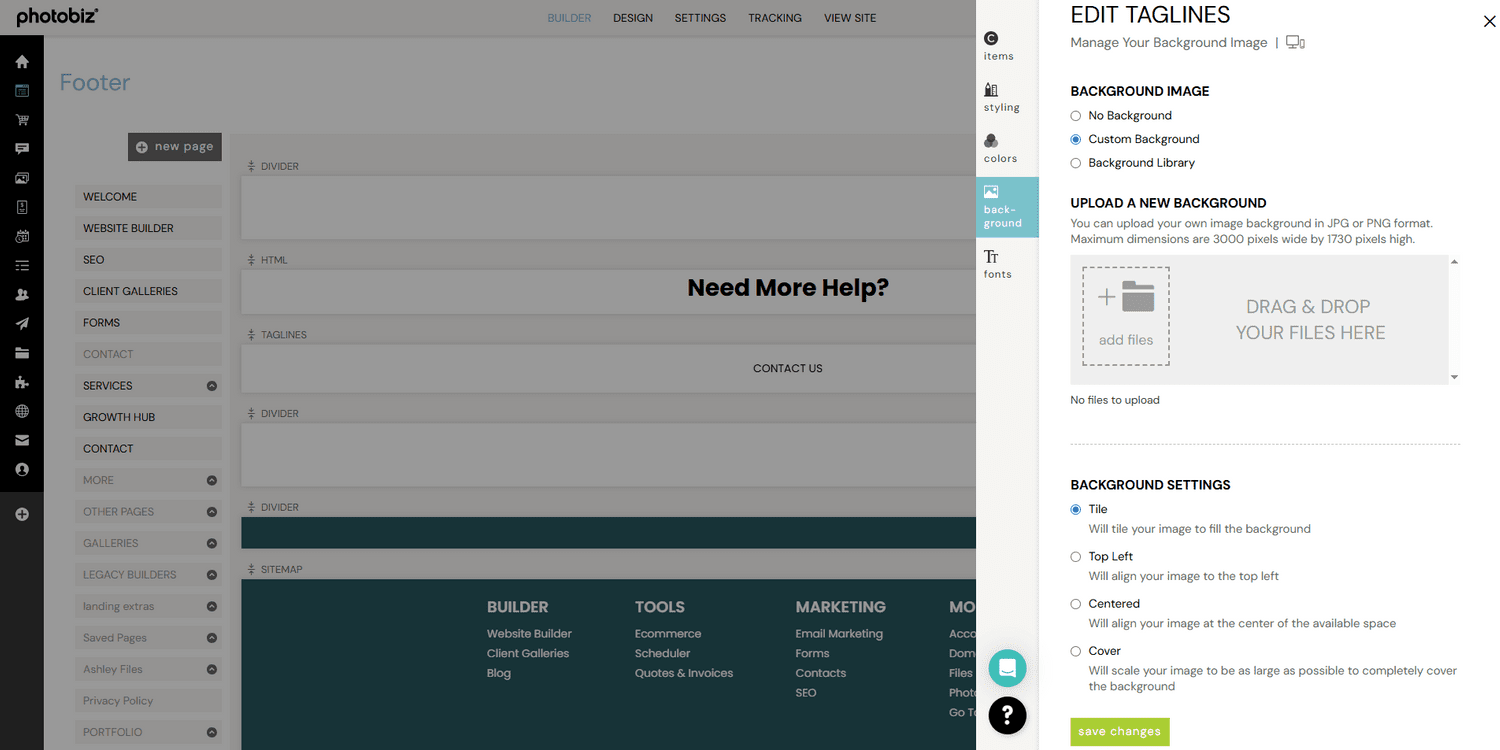Switch to the colors tab
1500x750 pixels.
(1000, 148)
